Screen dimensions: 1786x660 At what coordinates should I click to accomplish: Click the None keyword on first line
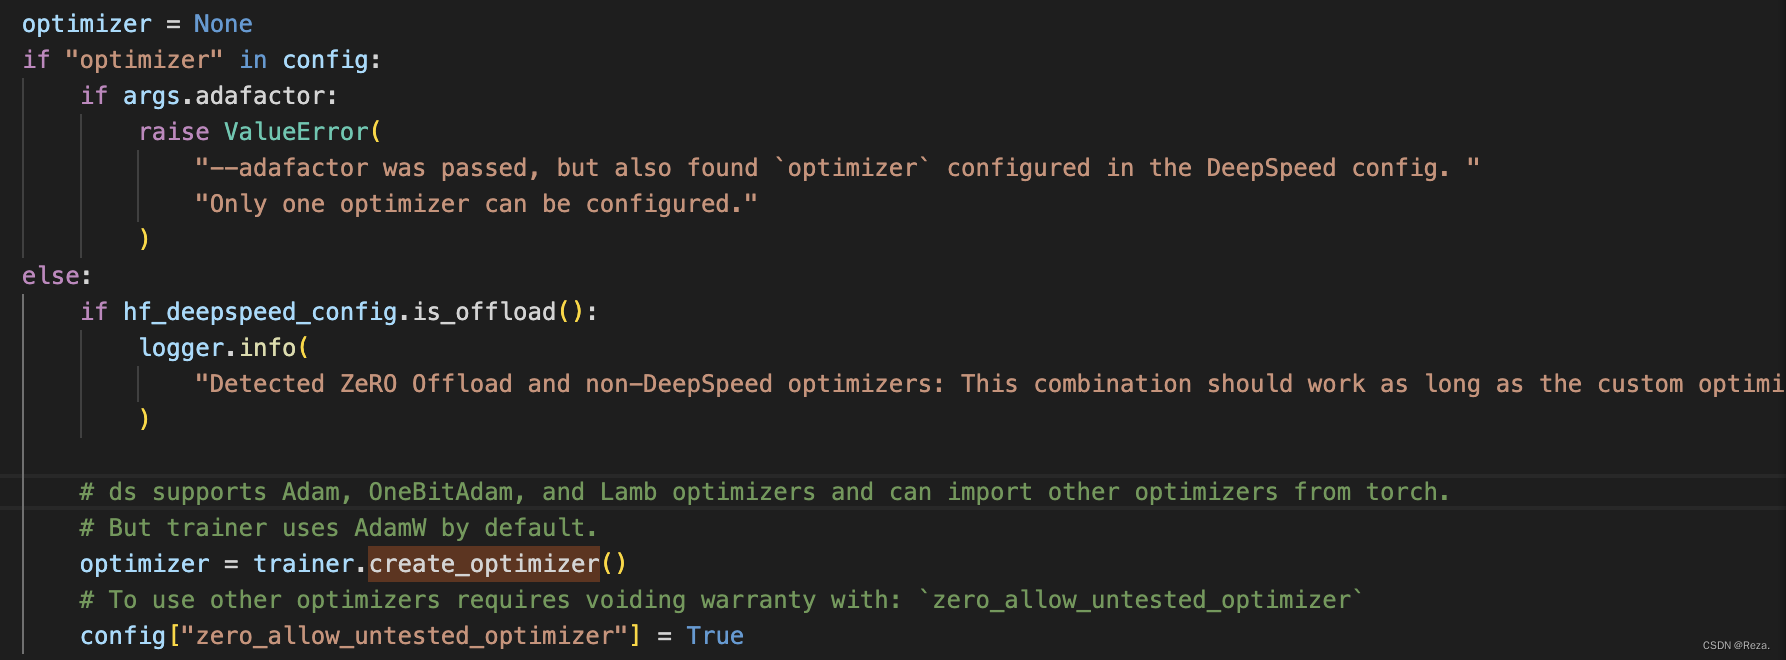pyautogui.click(x=223, y=24)
